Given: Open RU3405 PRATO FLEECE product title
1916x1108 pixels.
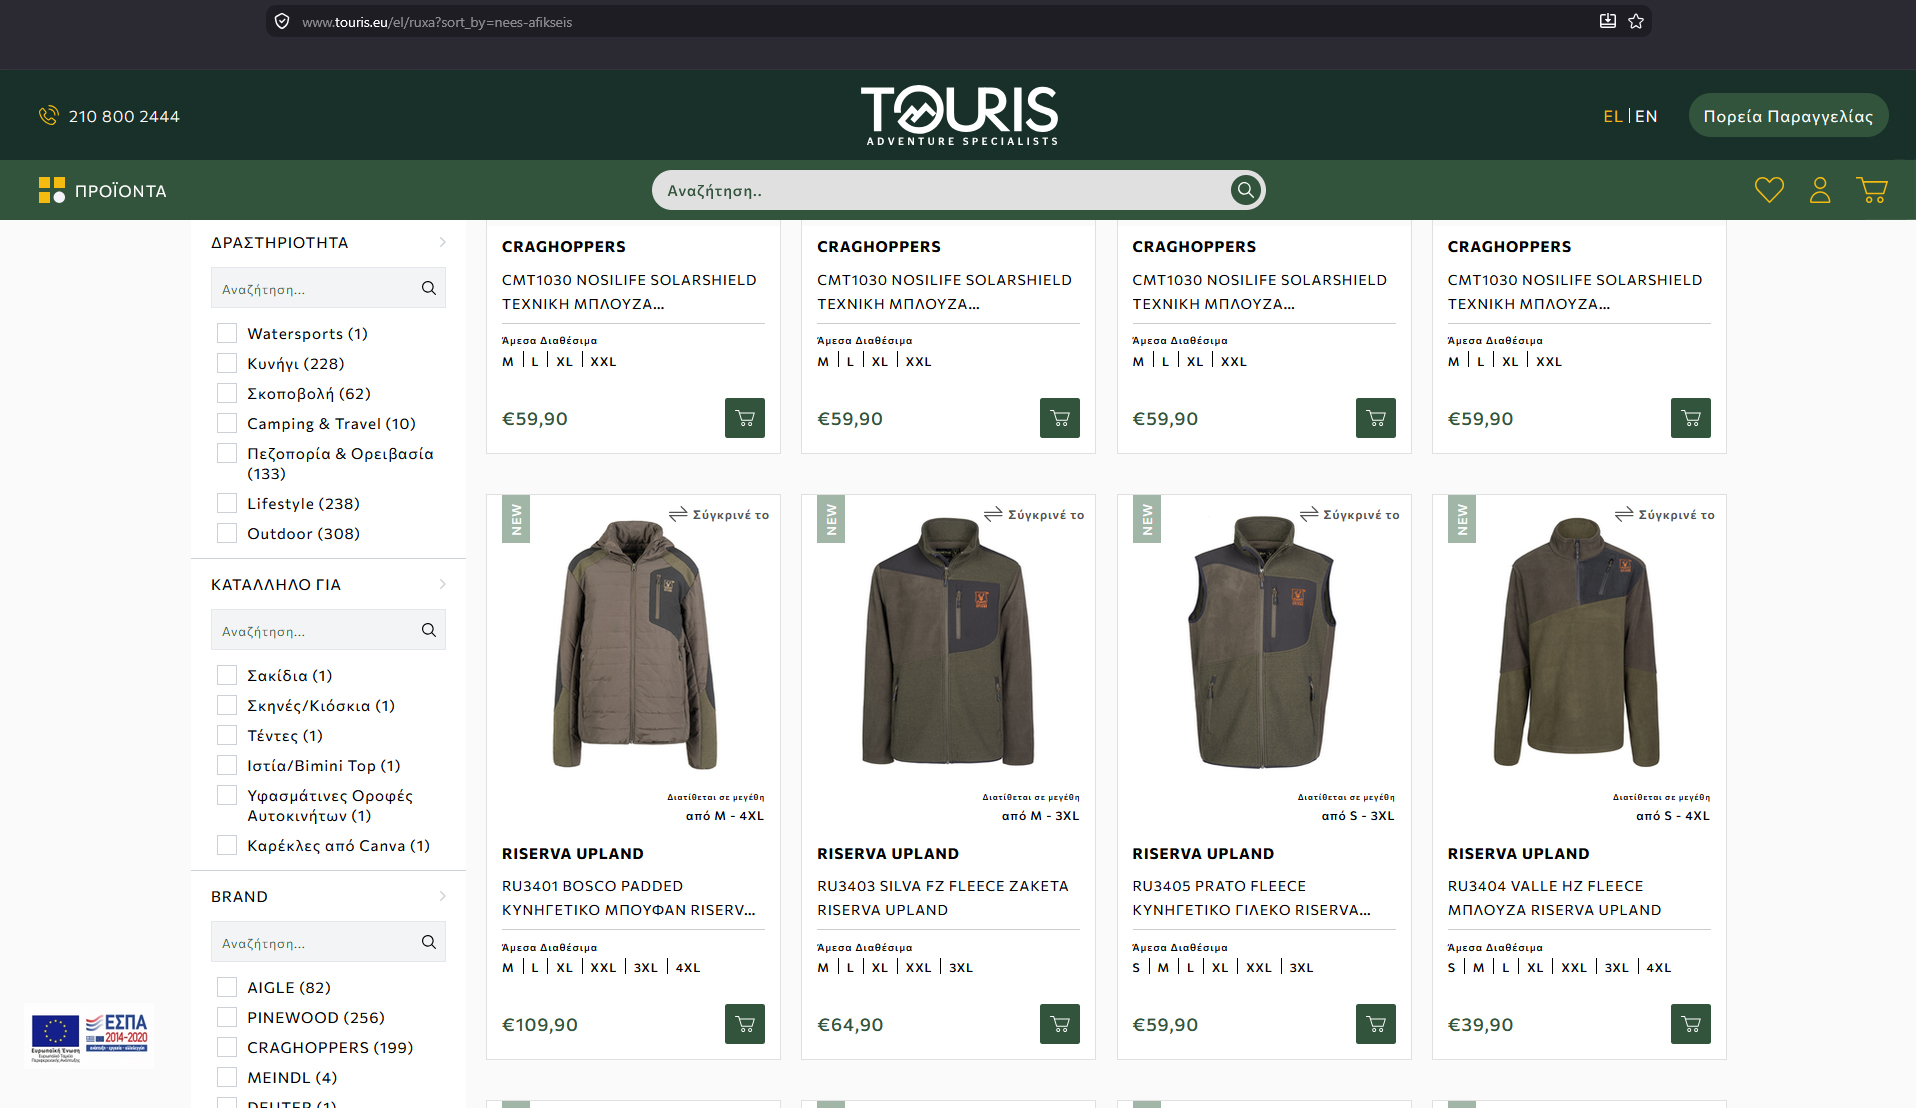Looking at the screenshot, I should [1251, 898].
